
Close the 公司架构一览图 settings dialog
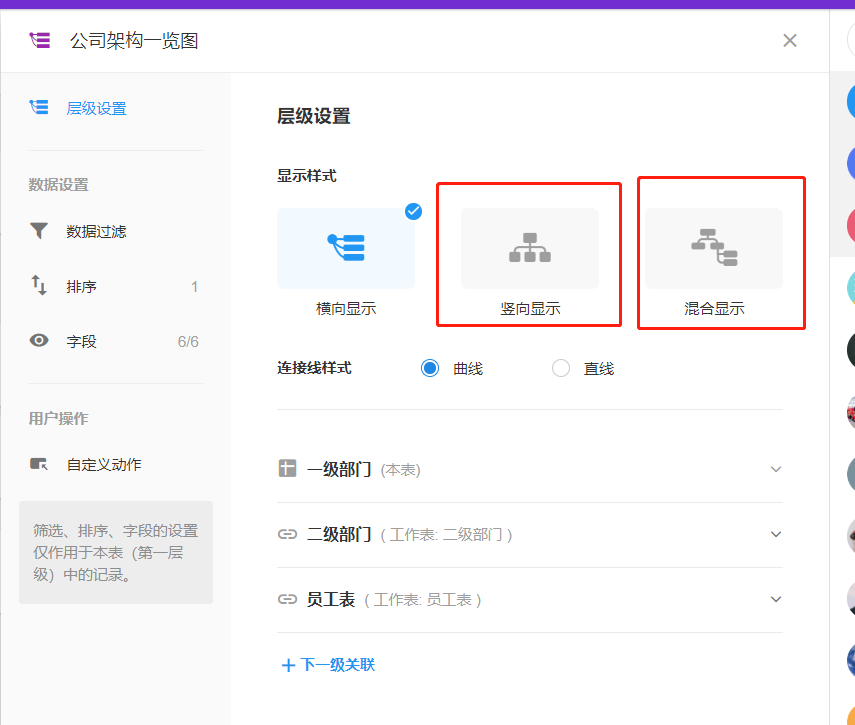[790, 40]
